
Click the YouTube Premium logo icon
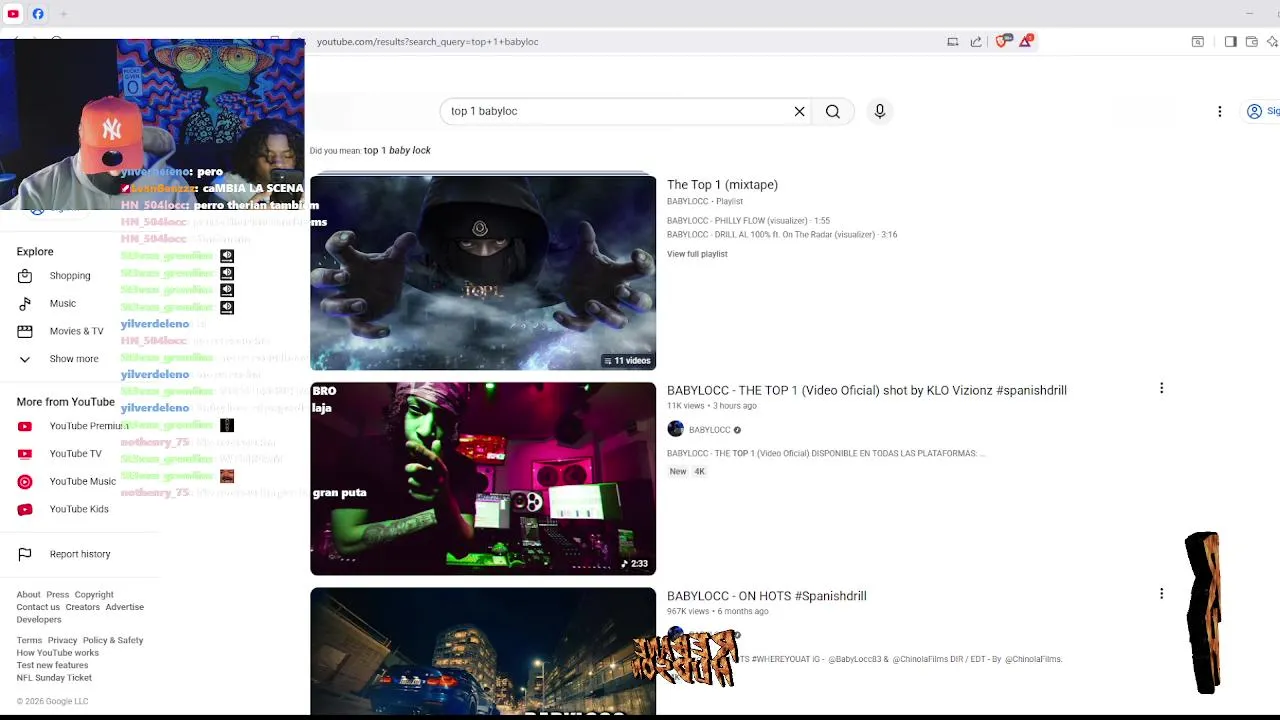25,426
